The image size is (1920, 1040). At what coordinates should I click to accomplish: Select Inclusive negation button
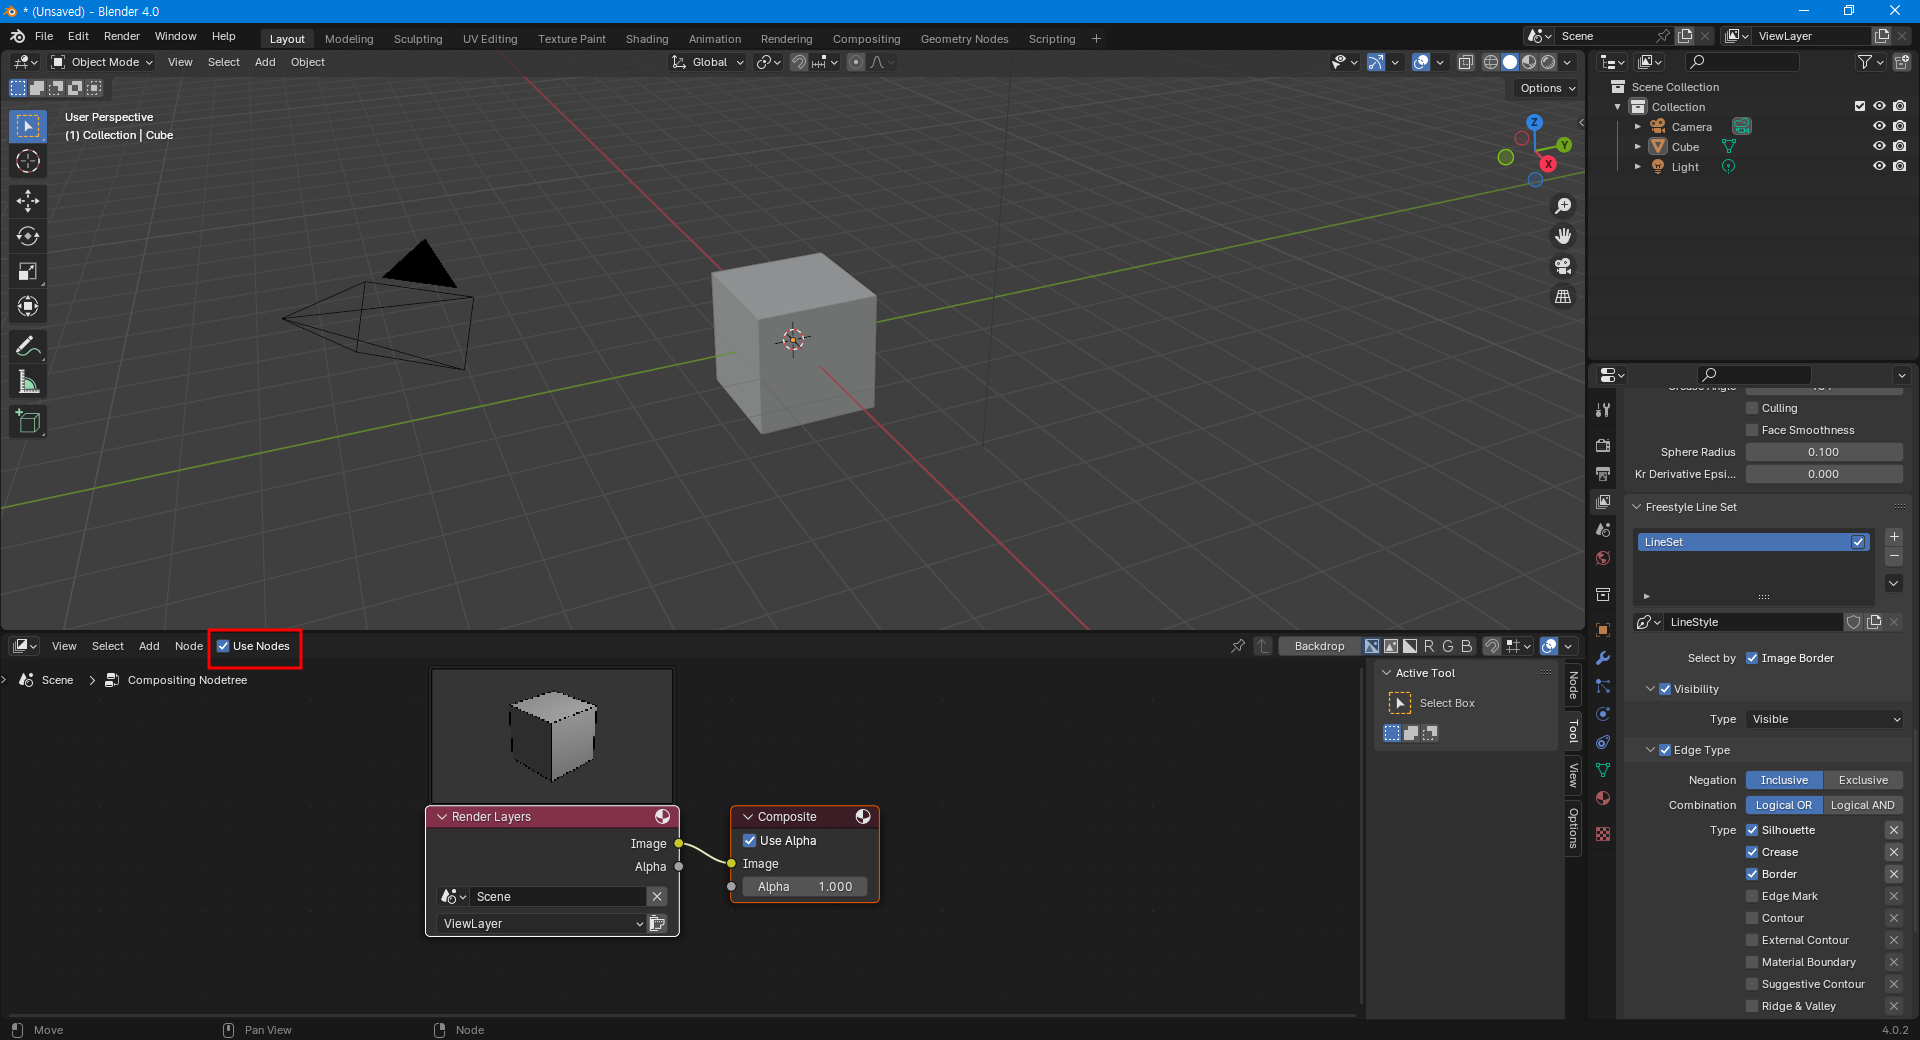(x=1784, y=780)
